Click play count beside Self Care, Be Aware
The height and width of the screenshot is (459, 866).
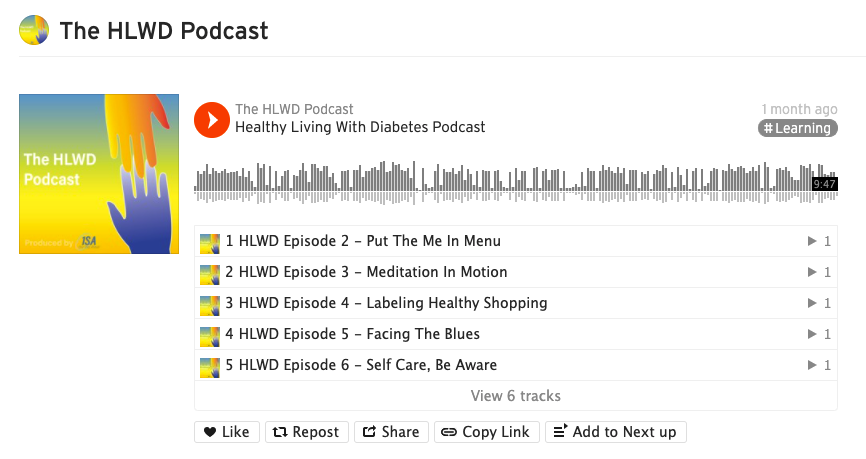[x=820, y=366]
